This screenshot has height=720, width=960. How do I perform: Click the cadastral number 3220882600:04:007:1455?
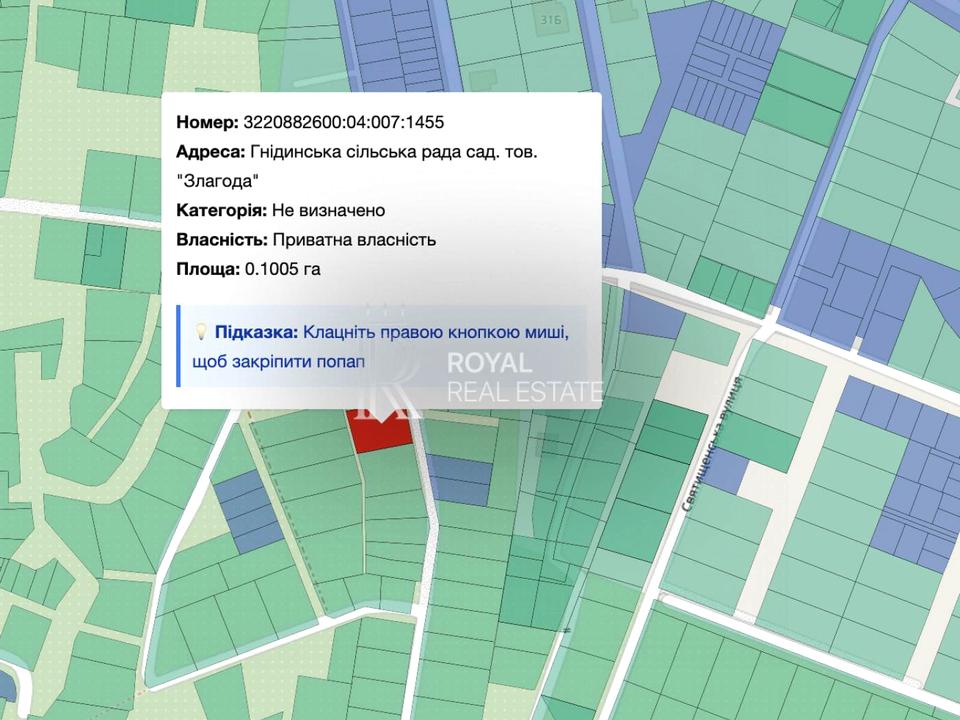tap(344, 122)
